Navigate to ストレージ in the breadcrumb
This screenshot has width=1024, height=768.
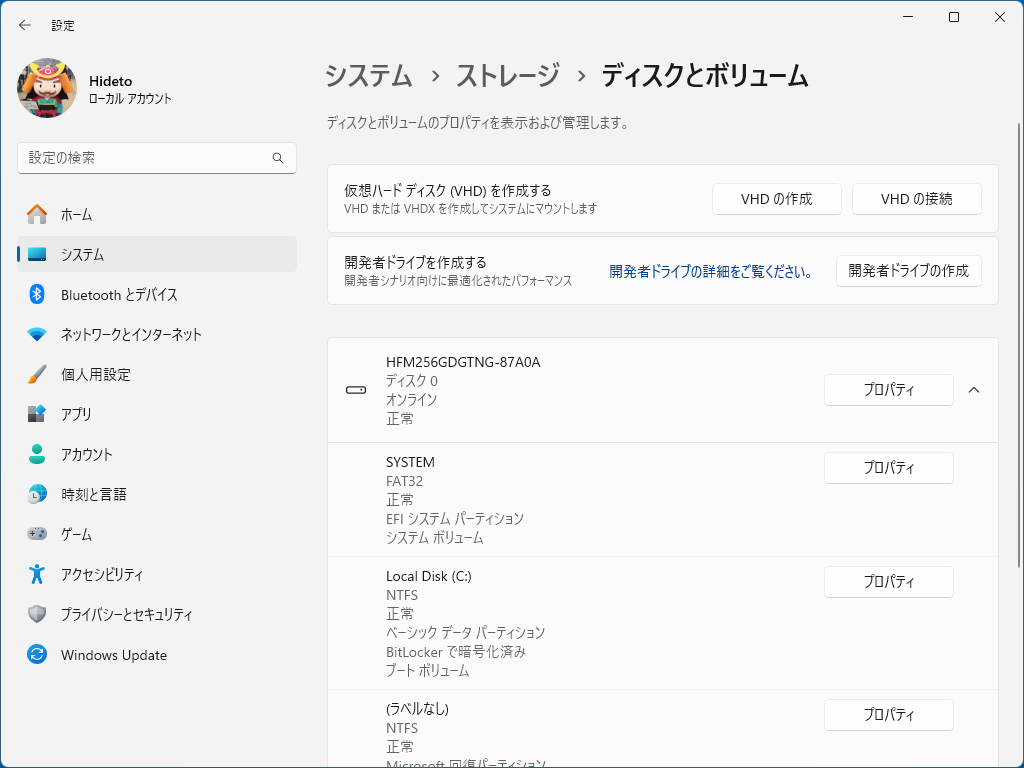click(x=506, y=75)
